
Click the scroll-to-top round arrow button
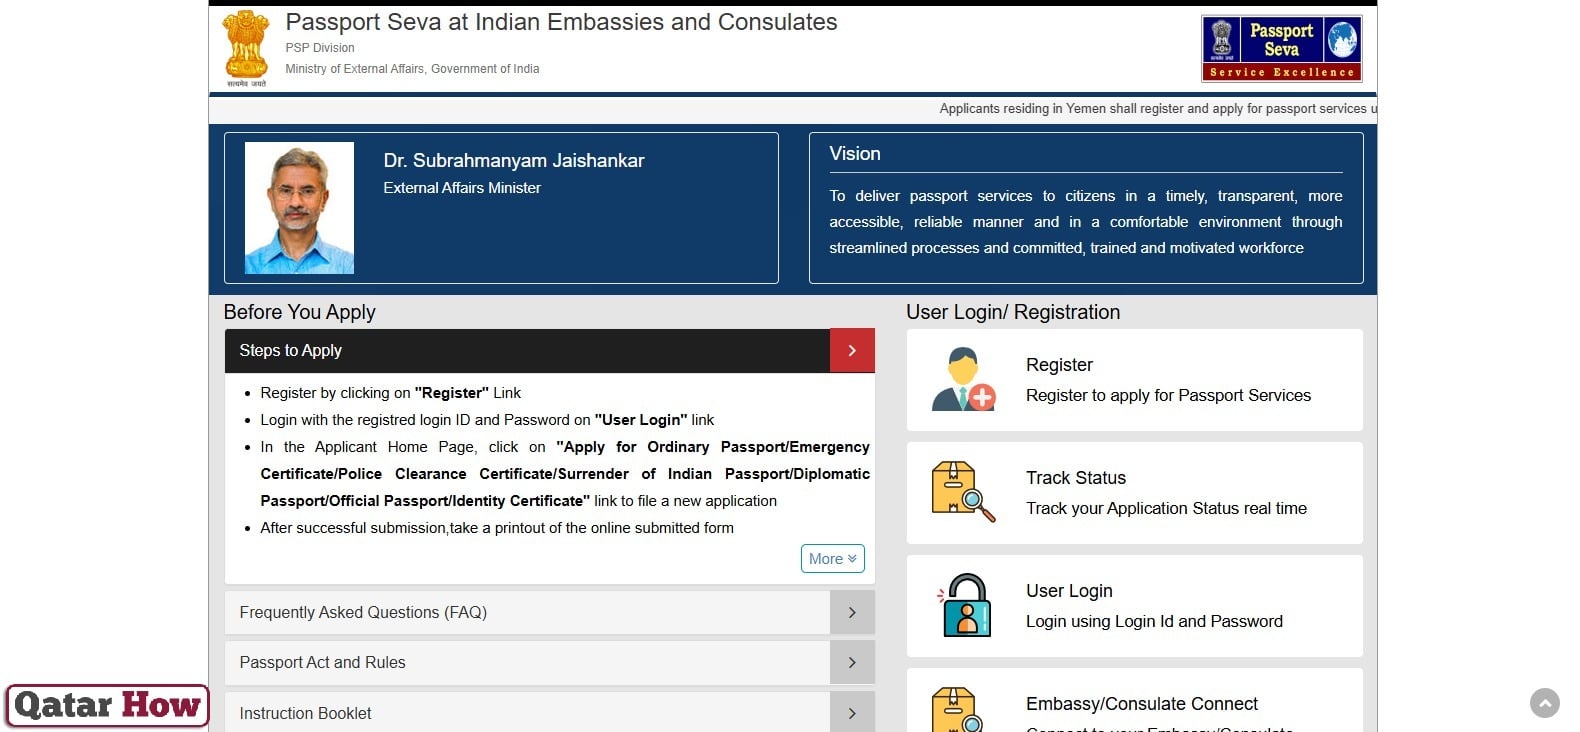1545,703
